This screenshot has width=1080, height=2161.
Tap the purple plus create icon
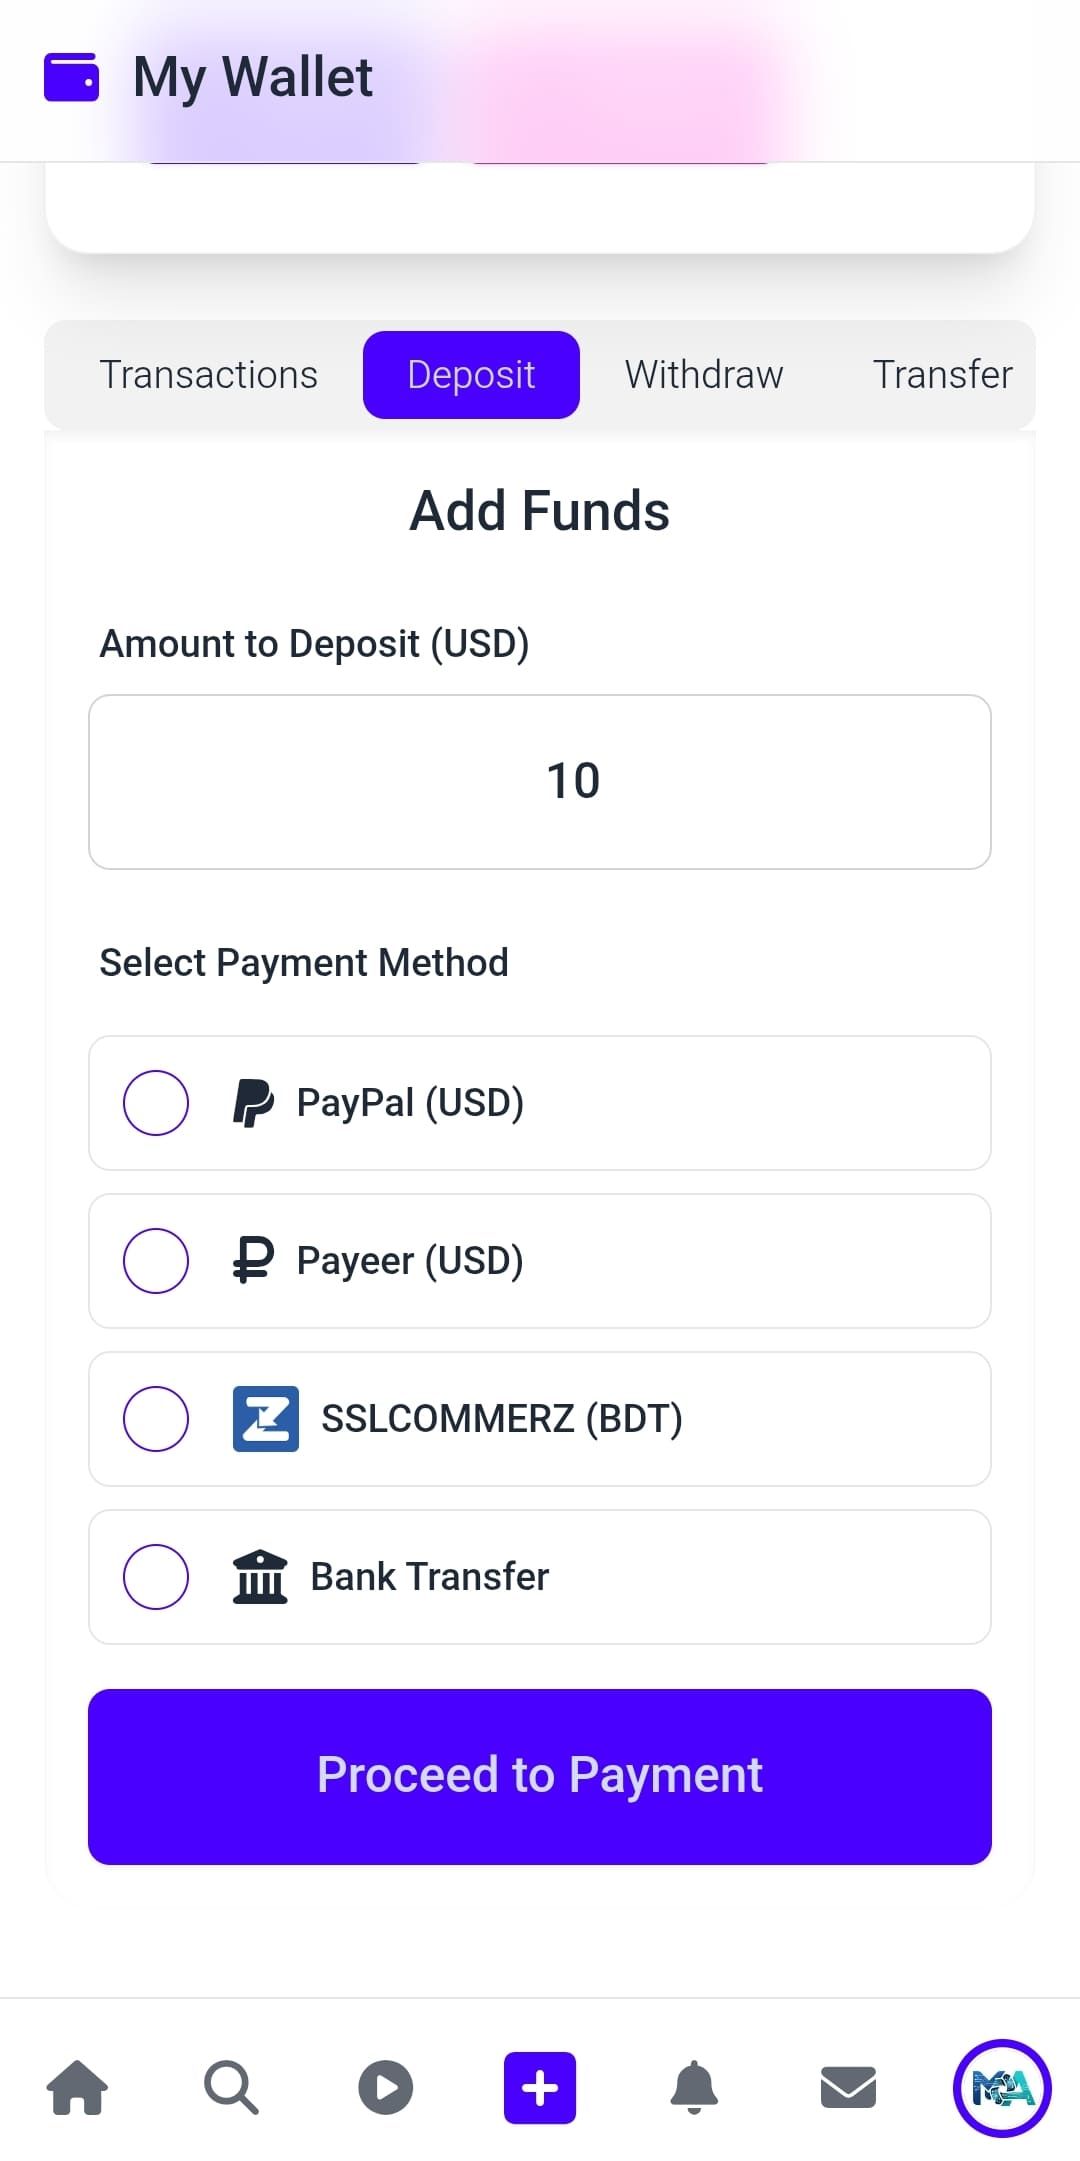point(540,2087)
